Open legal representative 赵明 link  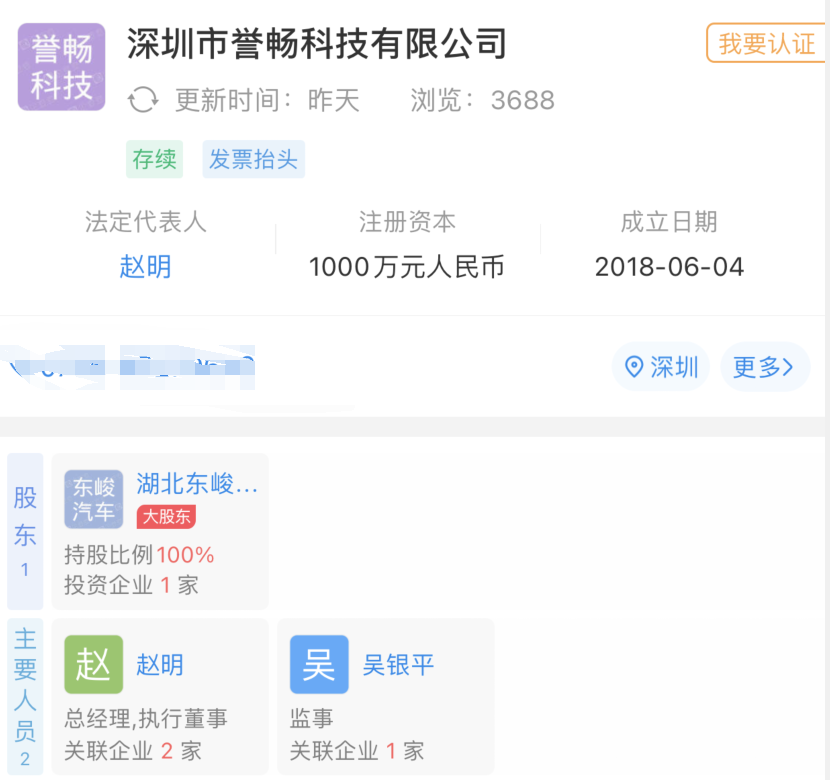145,267
